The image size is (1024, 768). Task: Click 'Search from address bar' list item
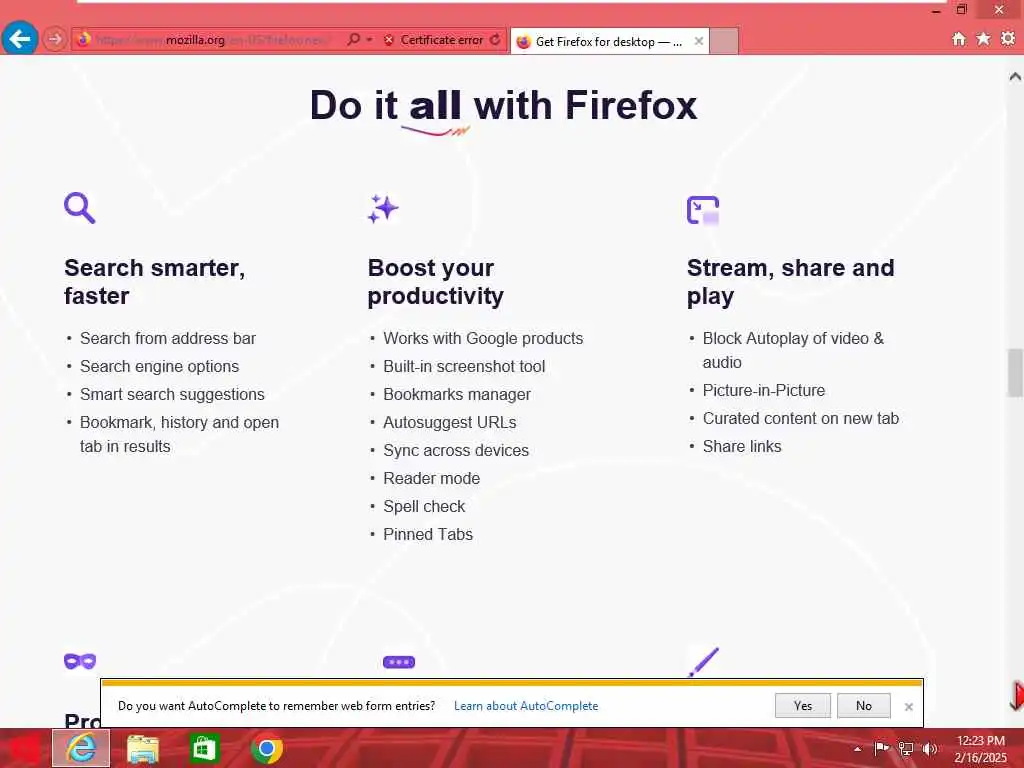click(x=168, y=338)
